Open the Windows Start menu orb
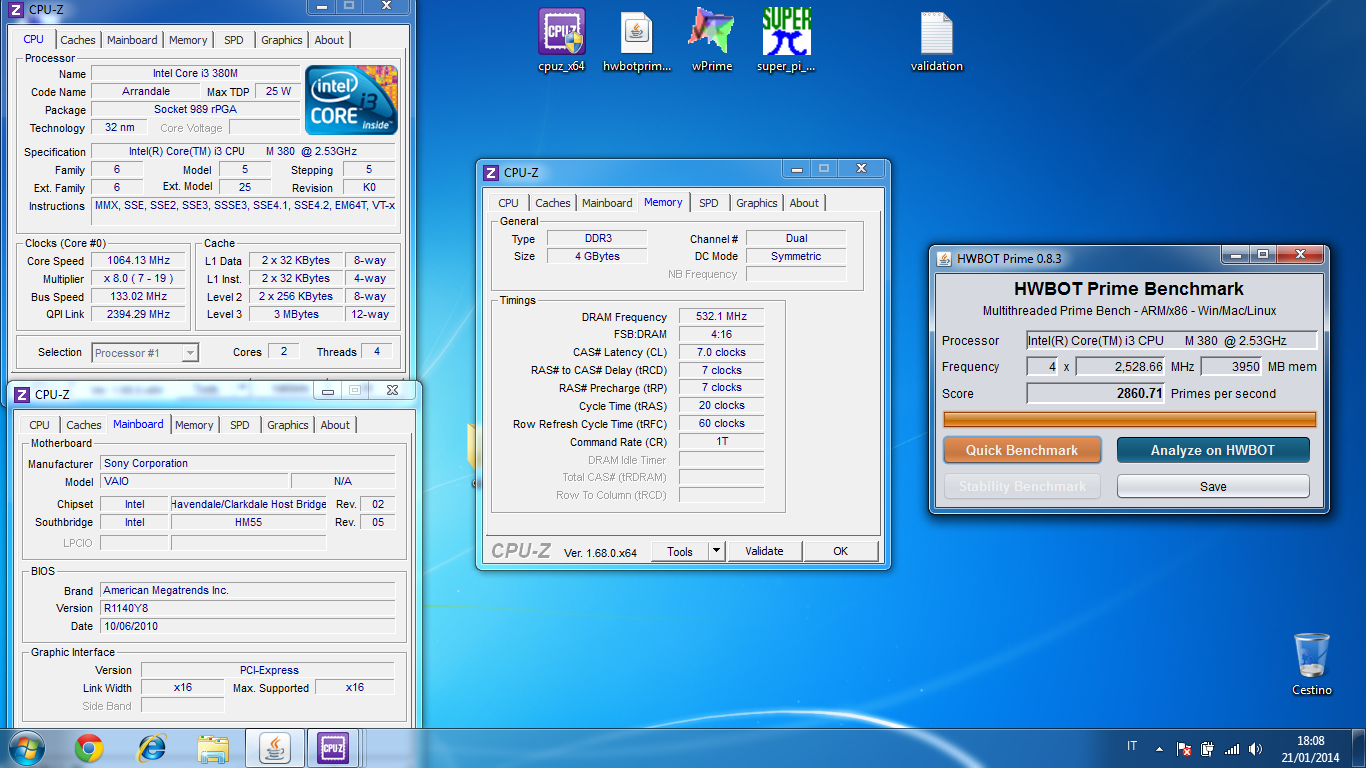Viewport: 1366px width, 768px height. coord(27,748)
